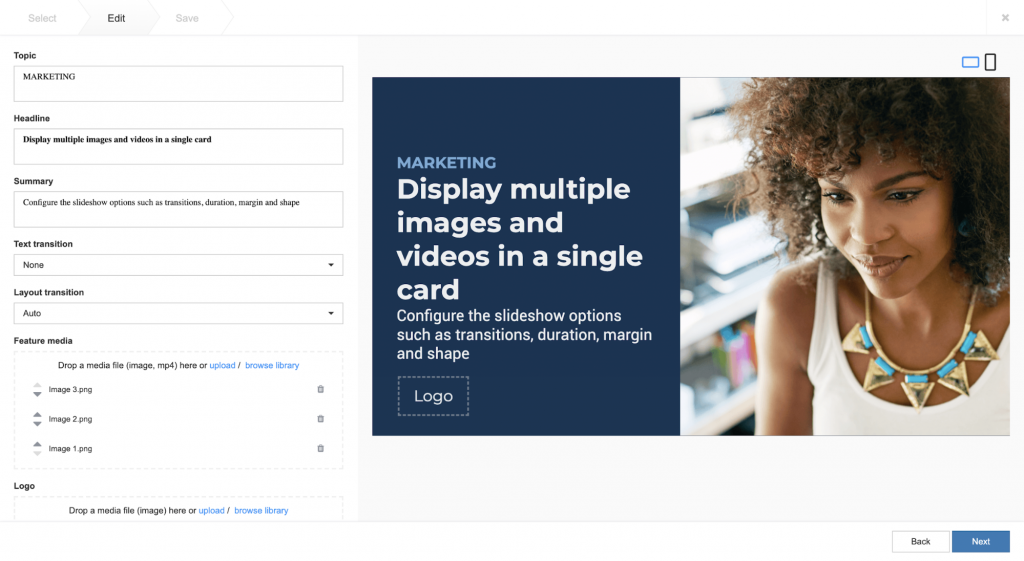
Task: Click the headline text in preview
Action: (520, 239)
